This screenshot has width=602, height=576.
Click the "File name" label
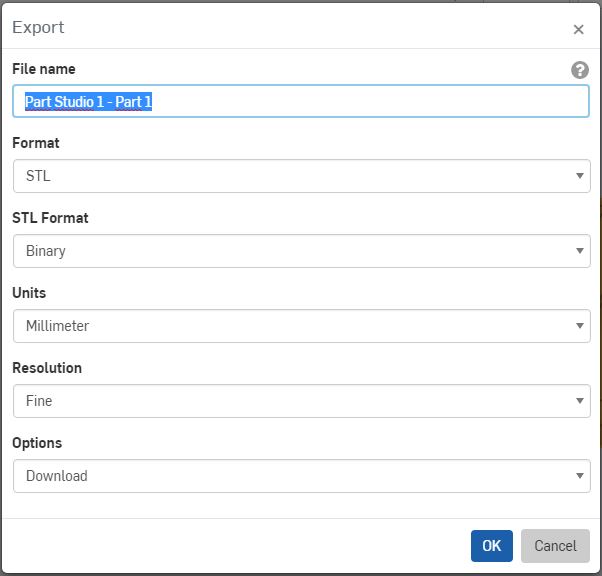pyautogui.click(x=43, y=69)
